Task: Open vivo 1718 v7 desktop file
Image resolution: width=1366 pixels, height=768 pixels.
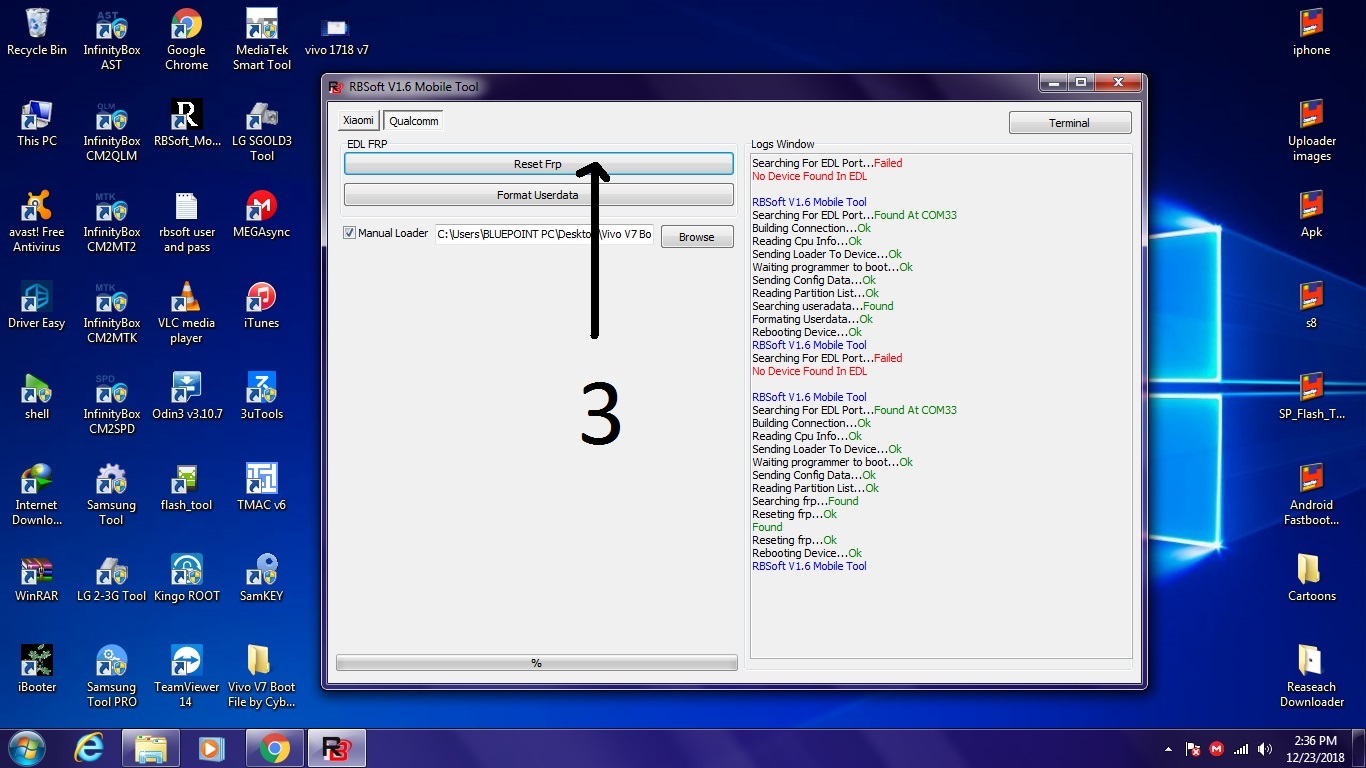Action: pyautogui.click(x=336, y=36)
